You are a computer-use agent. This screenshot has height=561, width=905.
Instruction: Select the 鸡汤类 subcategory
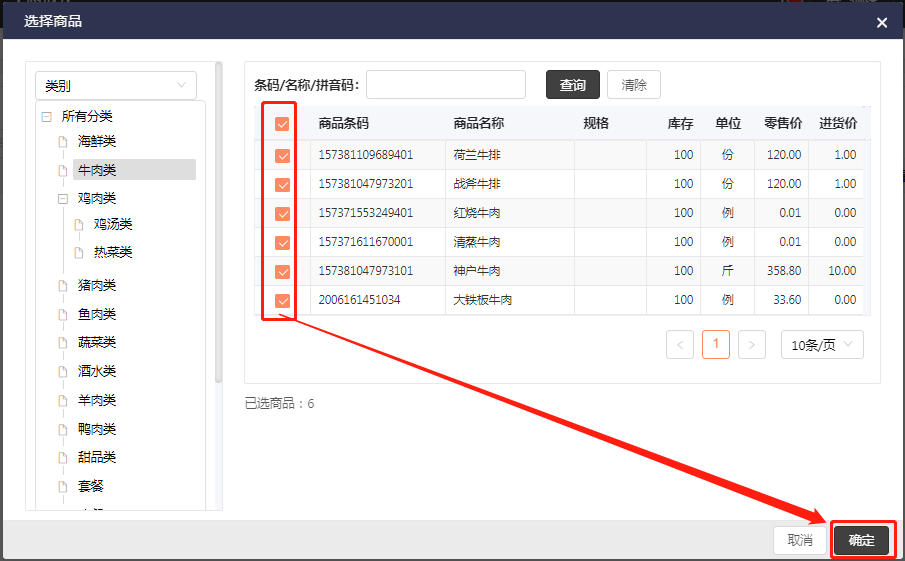click(113, 225)
